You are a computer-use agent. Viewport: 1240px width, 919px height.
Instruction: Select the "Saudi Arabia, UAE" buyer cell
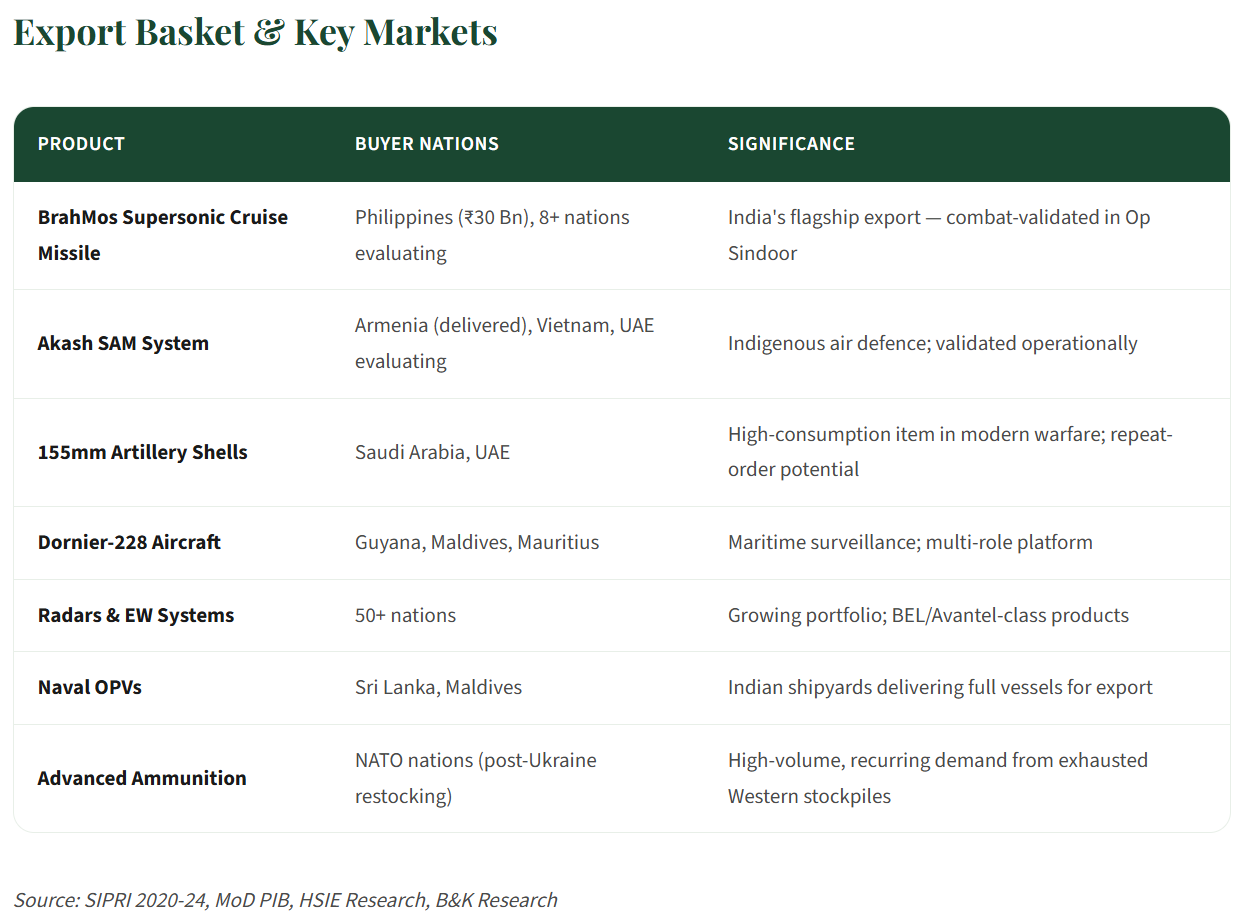tap(432, 452)
